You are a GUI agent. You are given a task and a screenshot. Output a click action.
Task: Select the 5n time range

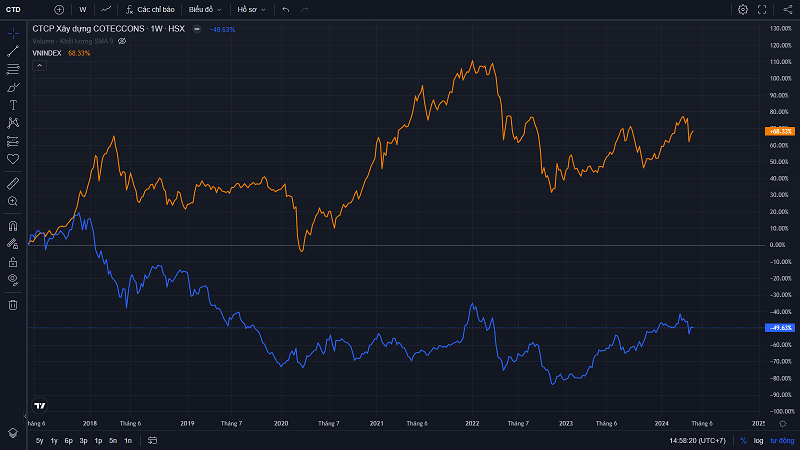(113, 440)
